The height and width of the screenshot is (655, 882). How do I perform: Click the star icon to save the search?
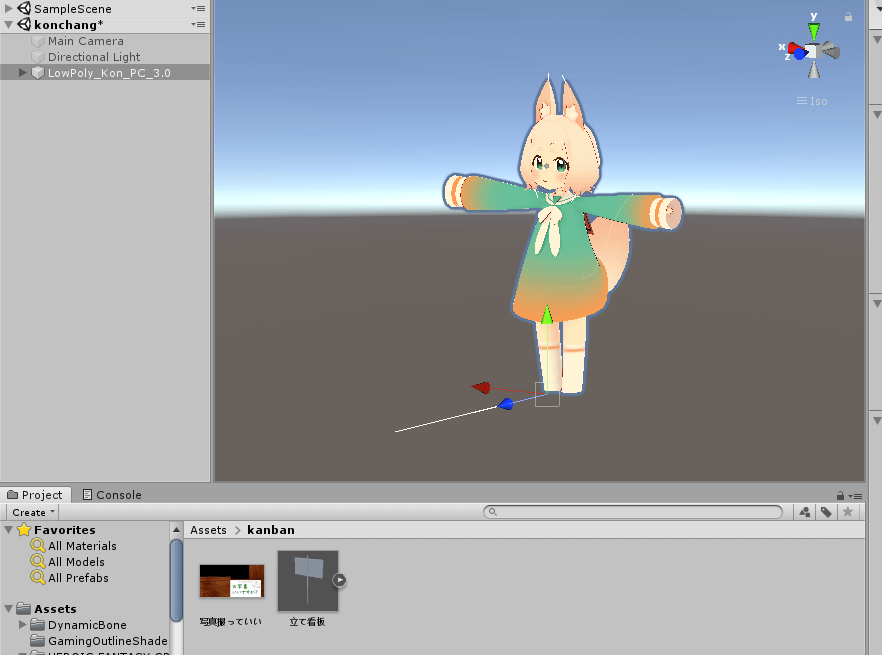click(848, 512)
